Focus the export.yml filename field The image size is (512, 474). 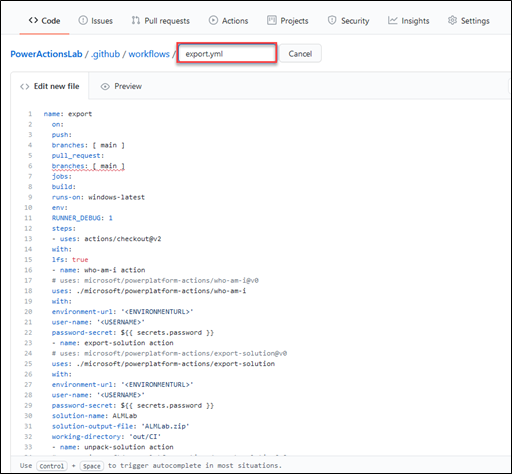(227, 53)
